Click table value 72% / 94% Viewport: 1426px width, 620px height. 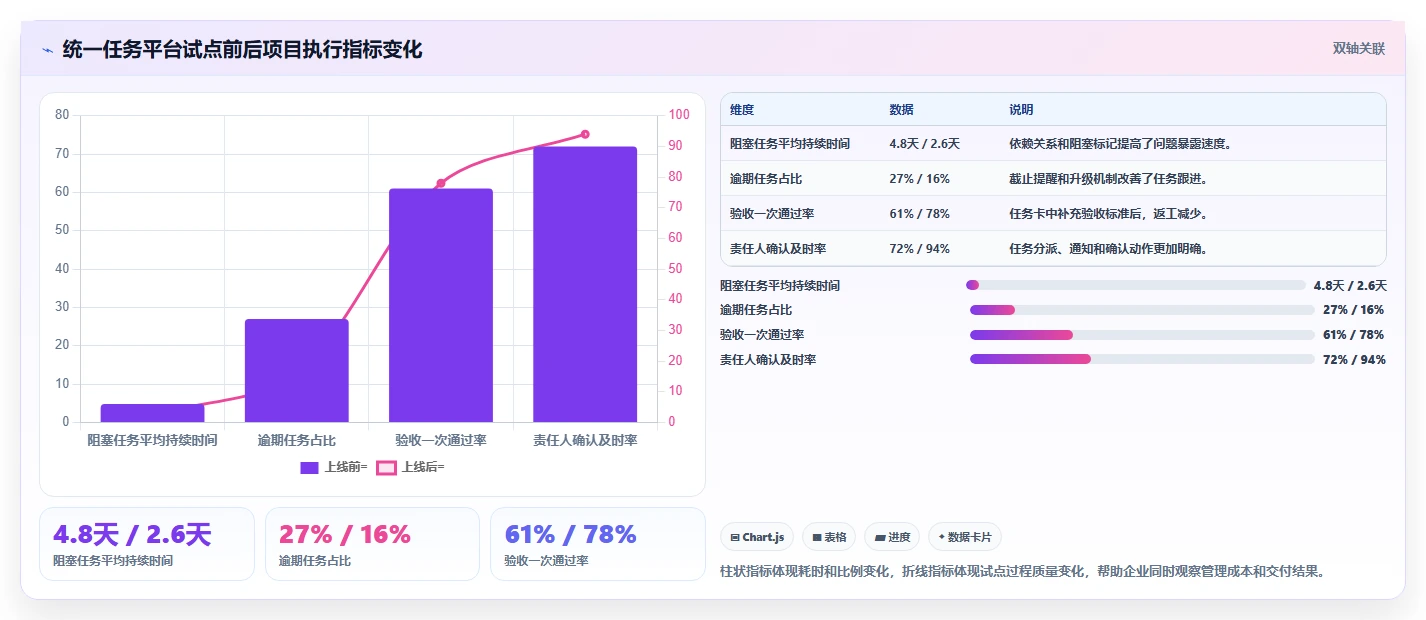tap(919, 249)
